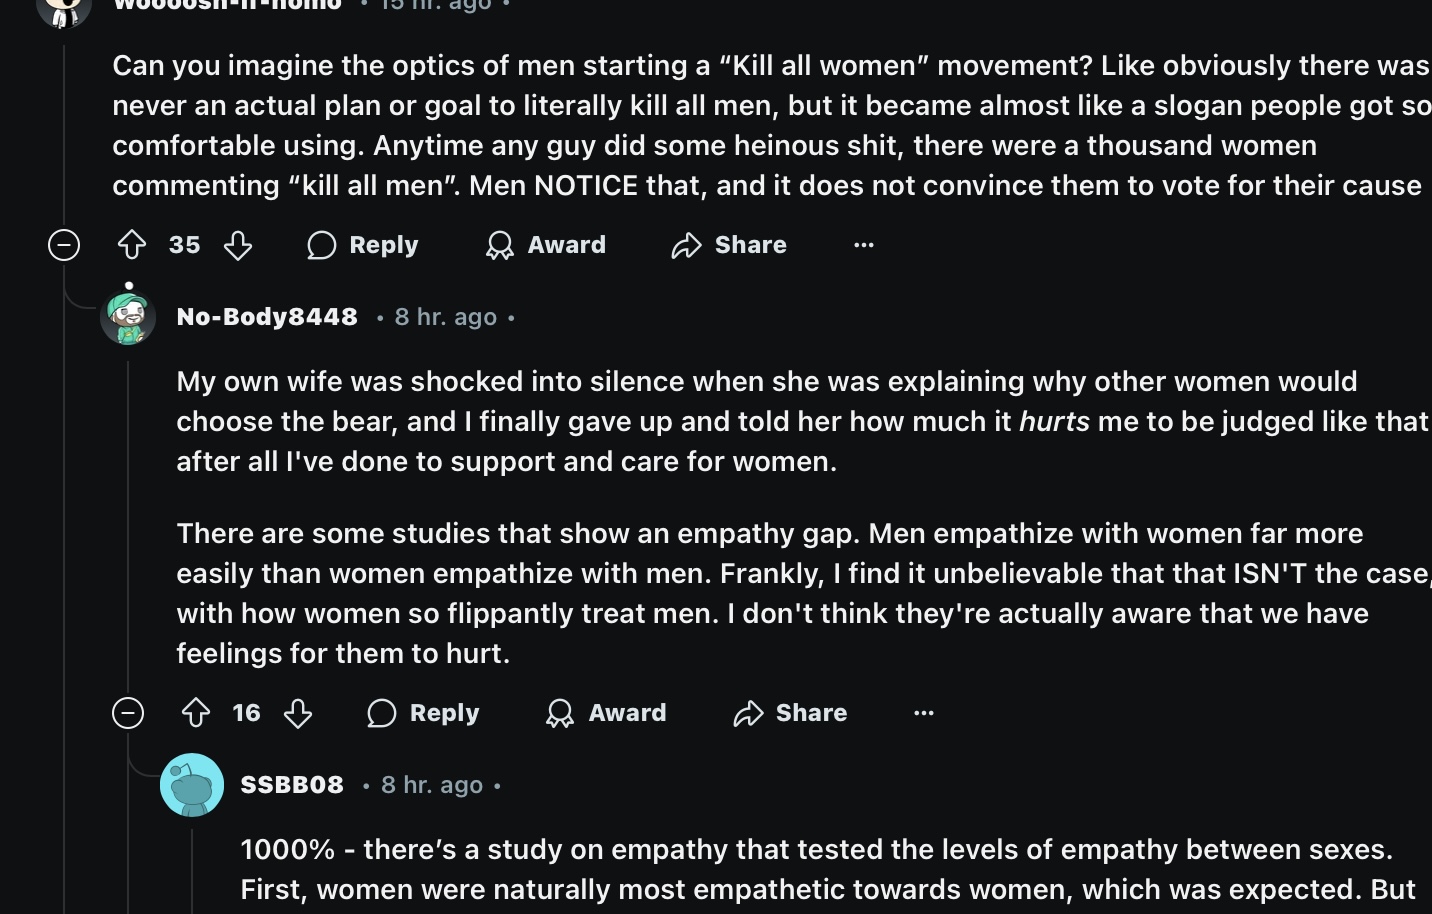Open more options for the 35-point comment
This screenshot has width=1432, height=914.
pos(864,245)
